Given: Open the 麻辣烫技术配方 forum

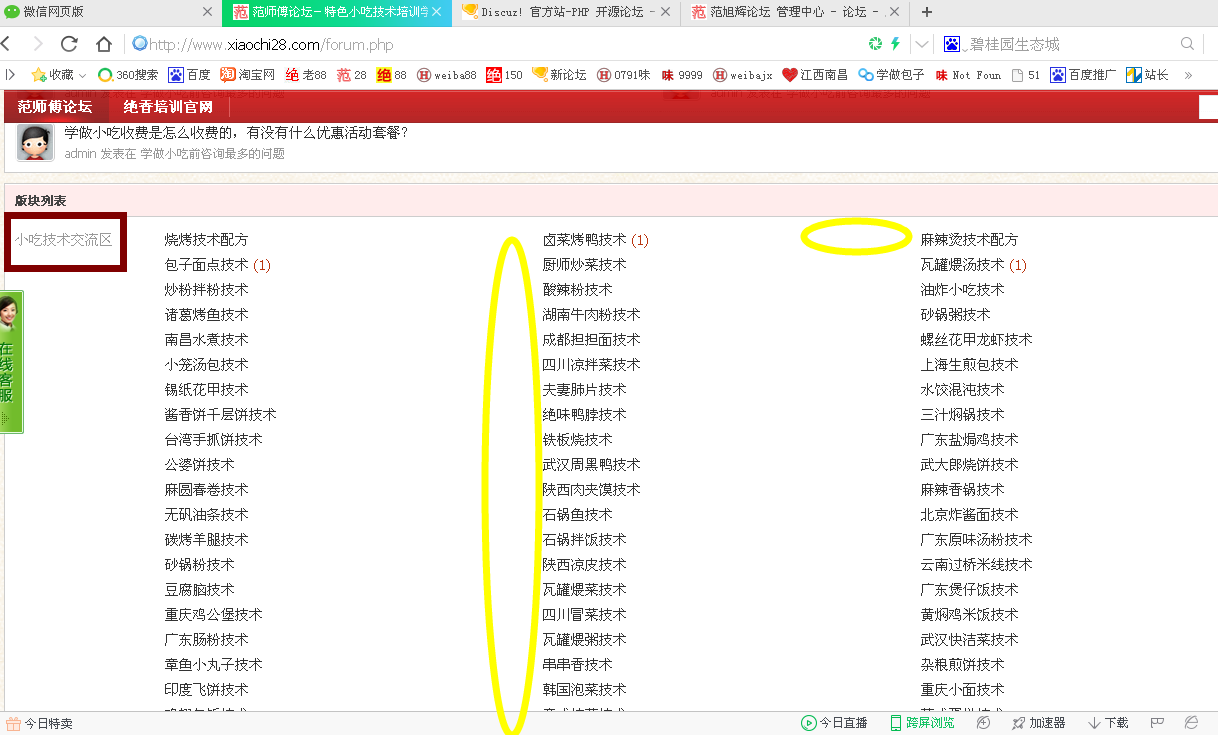Looking at the screenshot, I should click(969, 240).
